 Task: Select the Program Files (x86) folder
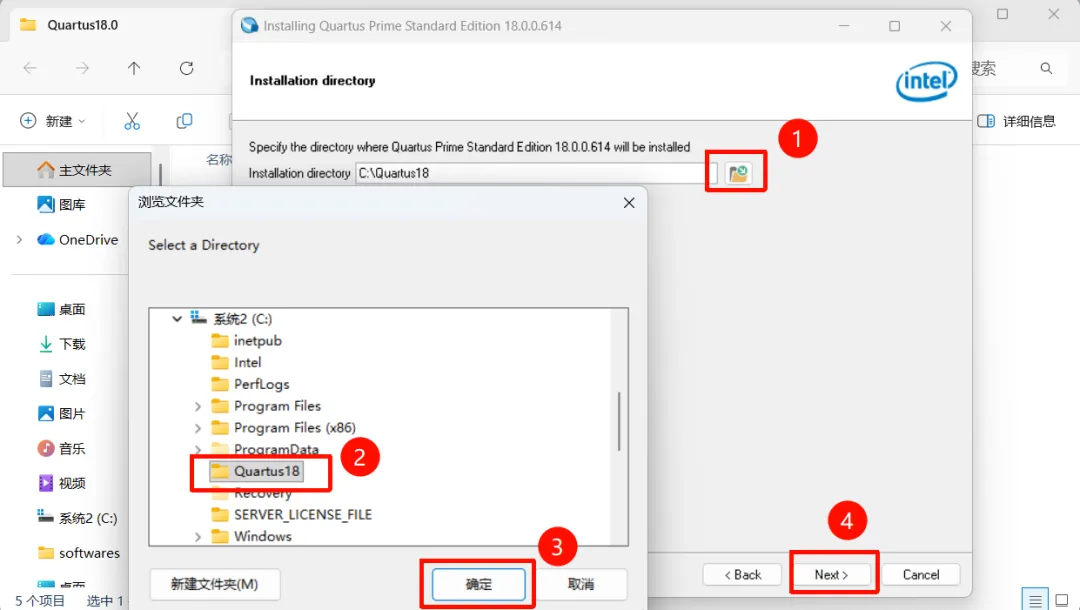[x=284, y=428]
